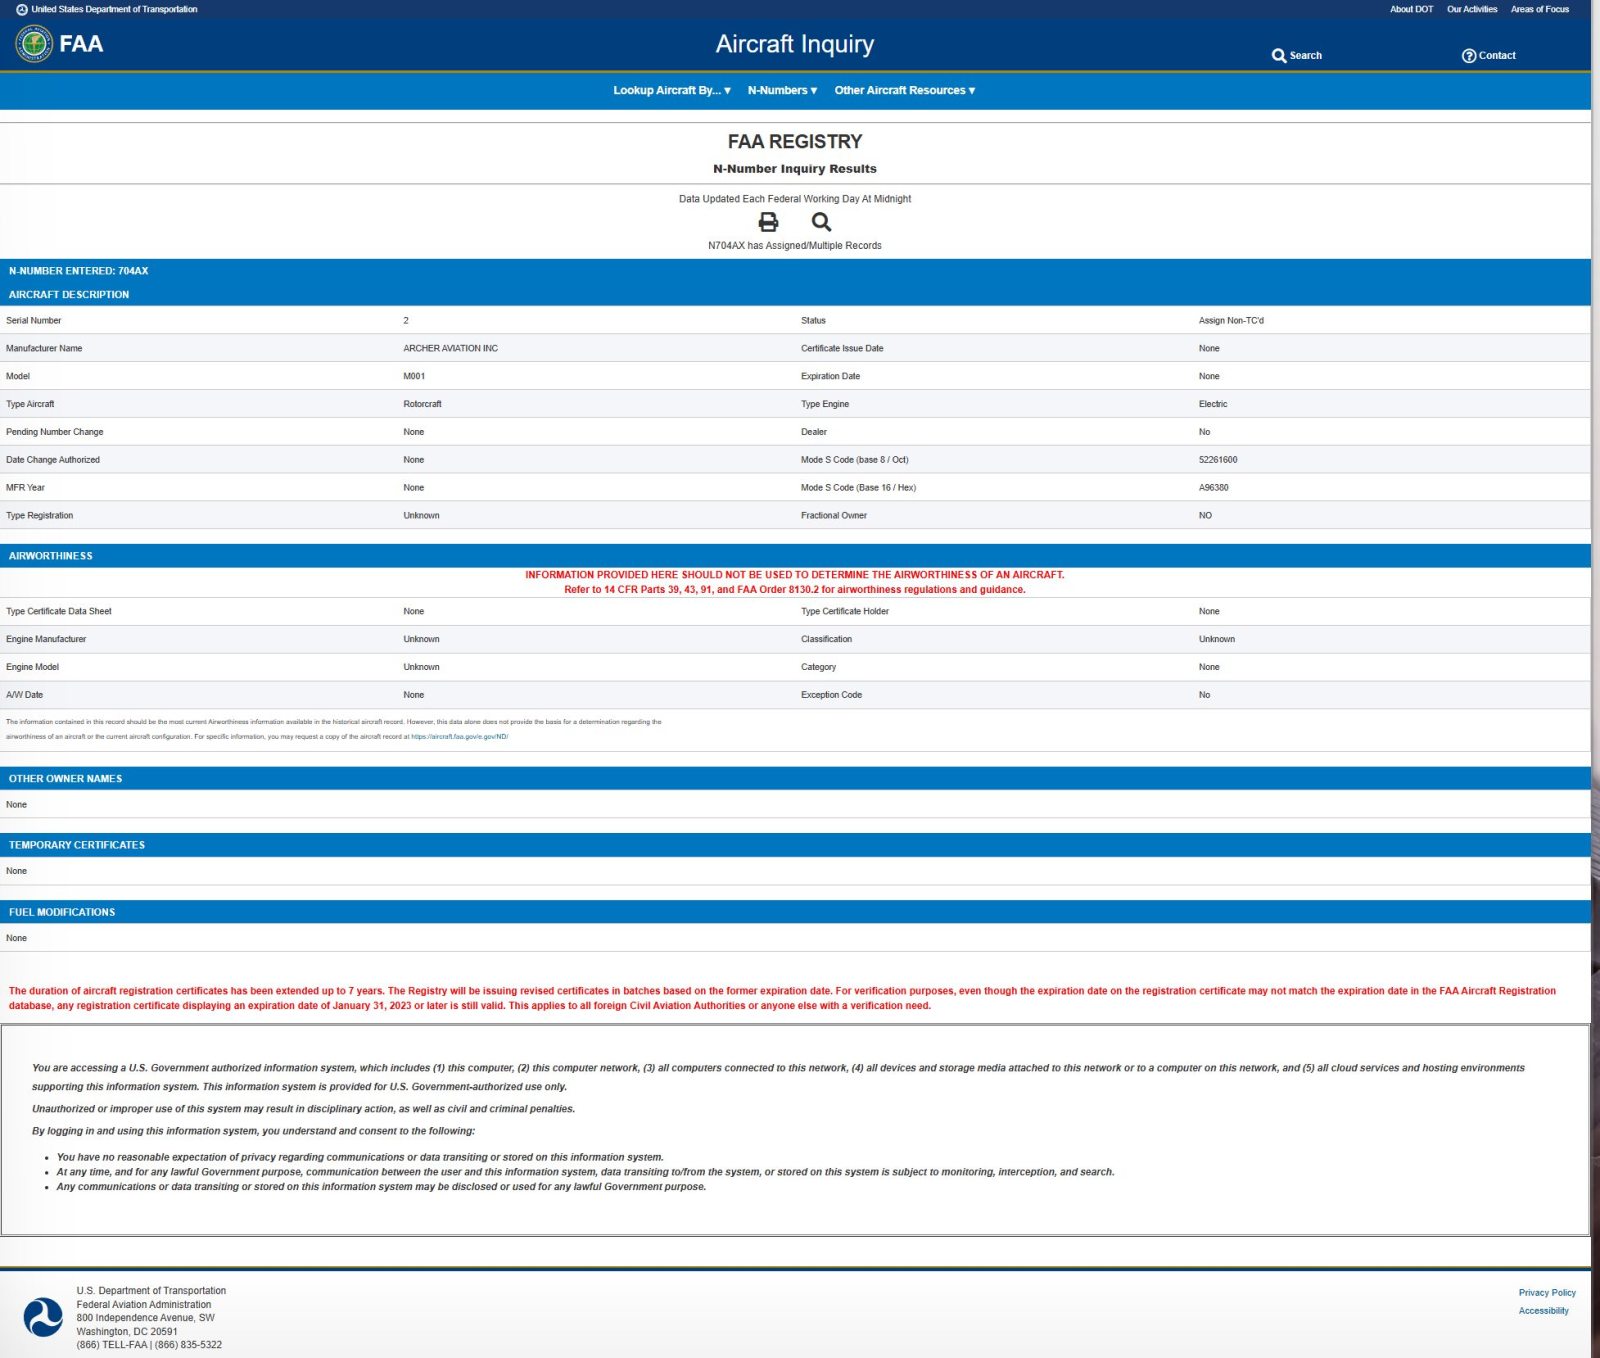Screen dimensions: 1600x1358
Task: Open the About DOT link
Action: point(1411,9)
